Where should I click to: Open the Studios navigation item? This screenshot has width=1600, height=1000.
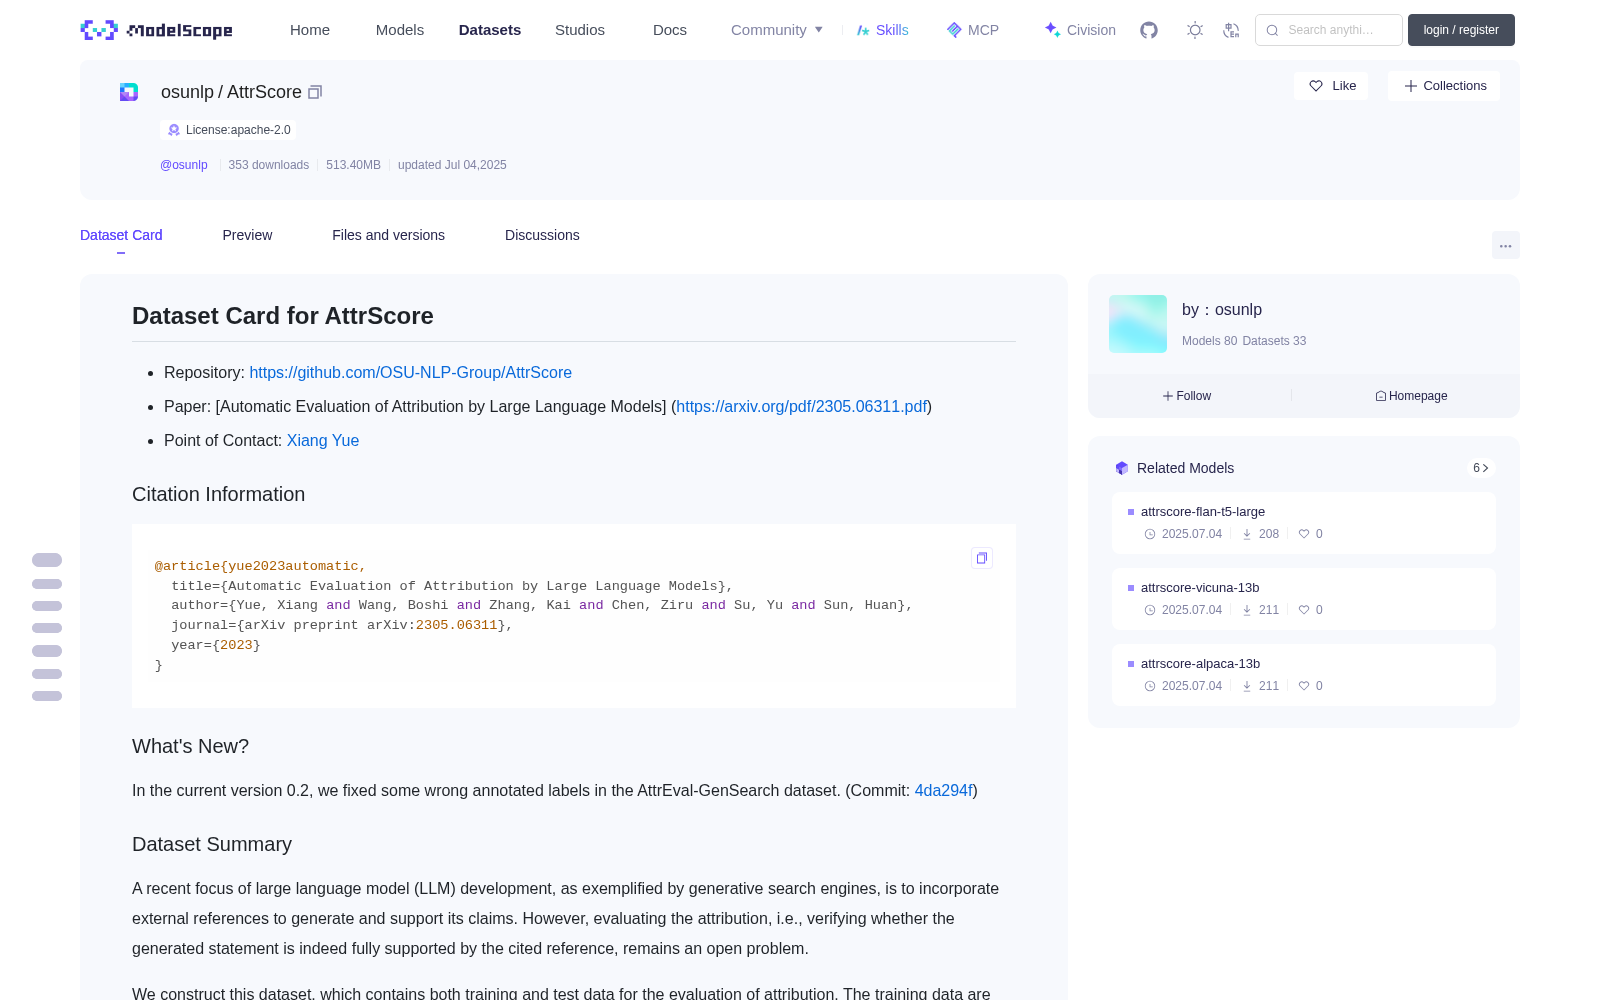click(x=580, y=30)
